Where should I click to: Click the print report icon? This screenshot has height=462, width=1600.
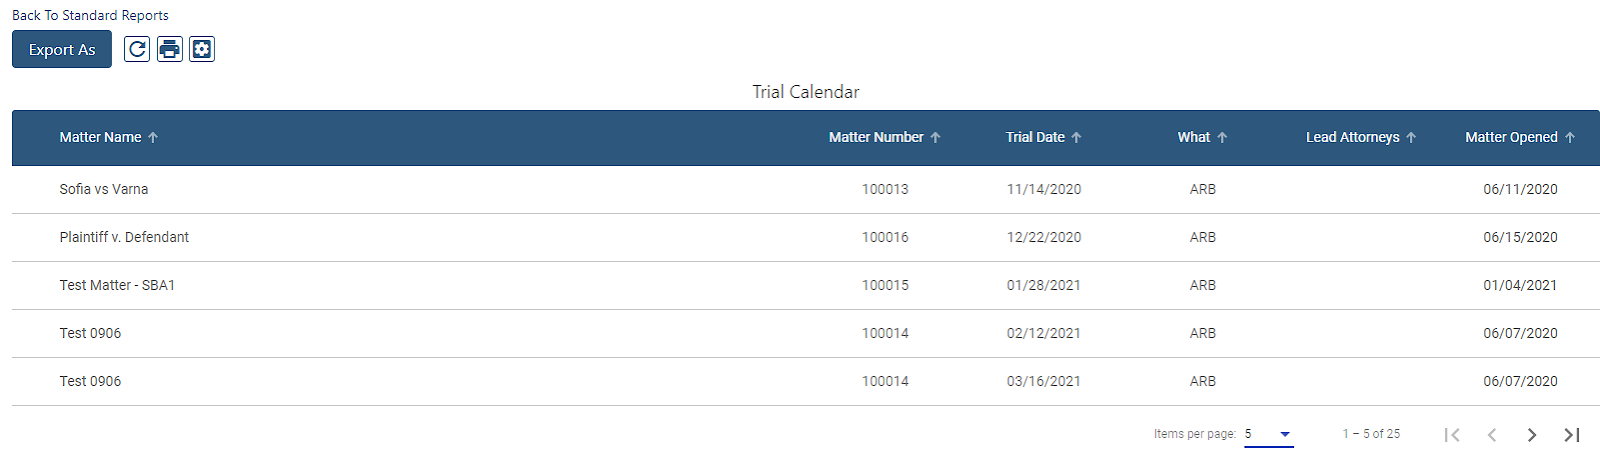tap(170, 49)
